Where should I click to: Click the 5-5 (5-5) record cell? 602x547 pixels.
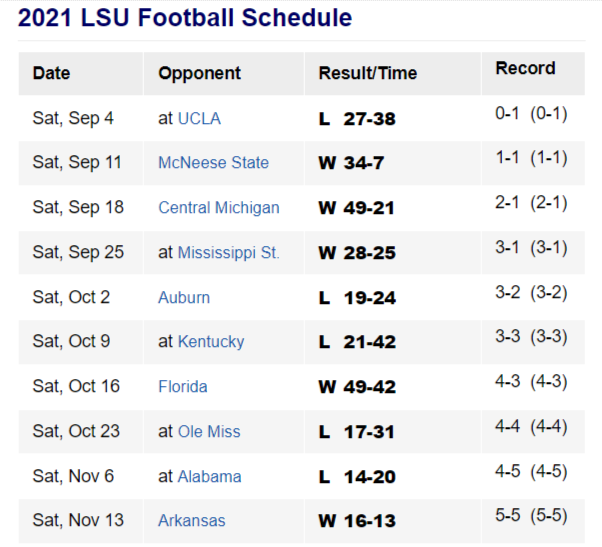tap(530, 516)
